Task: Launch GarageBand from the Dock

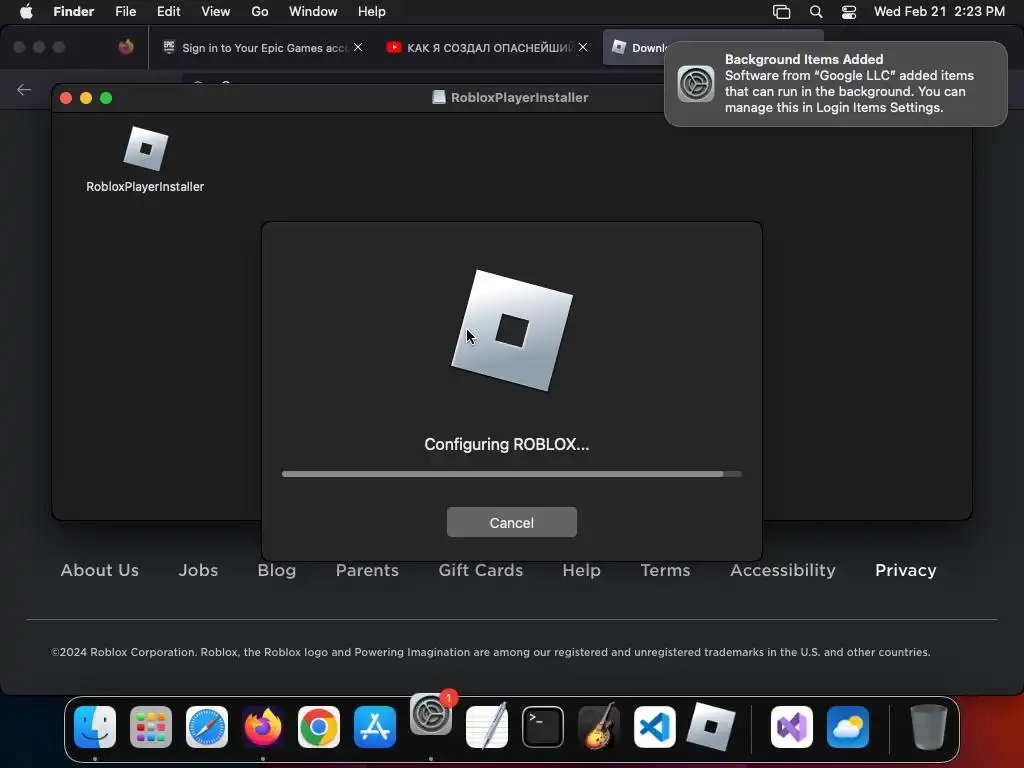Action: pyautogui.click(x=599, y=727)
